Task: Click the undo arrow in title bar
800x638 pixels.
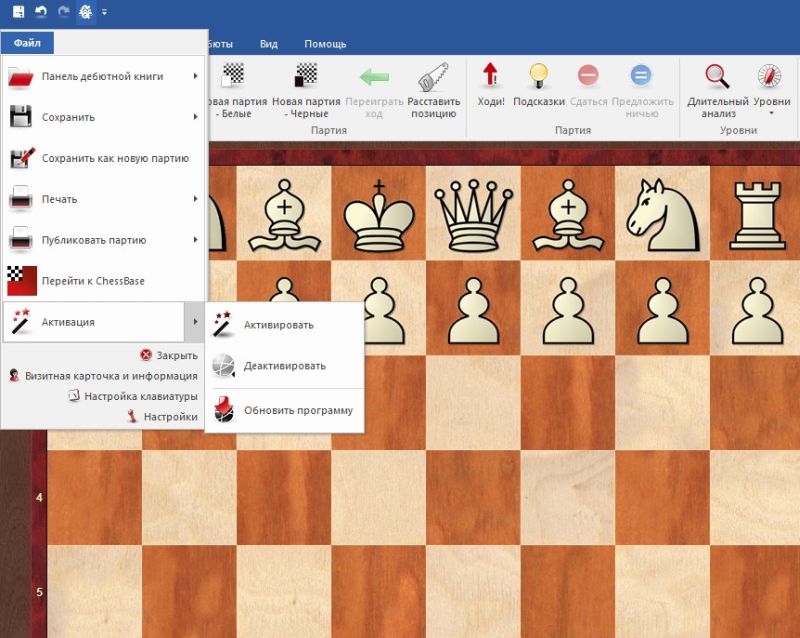Action: pyautogui.click(x=41, y=12)
